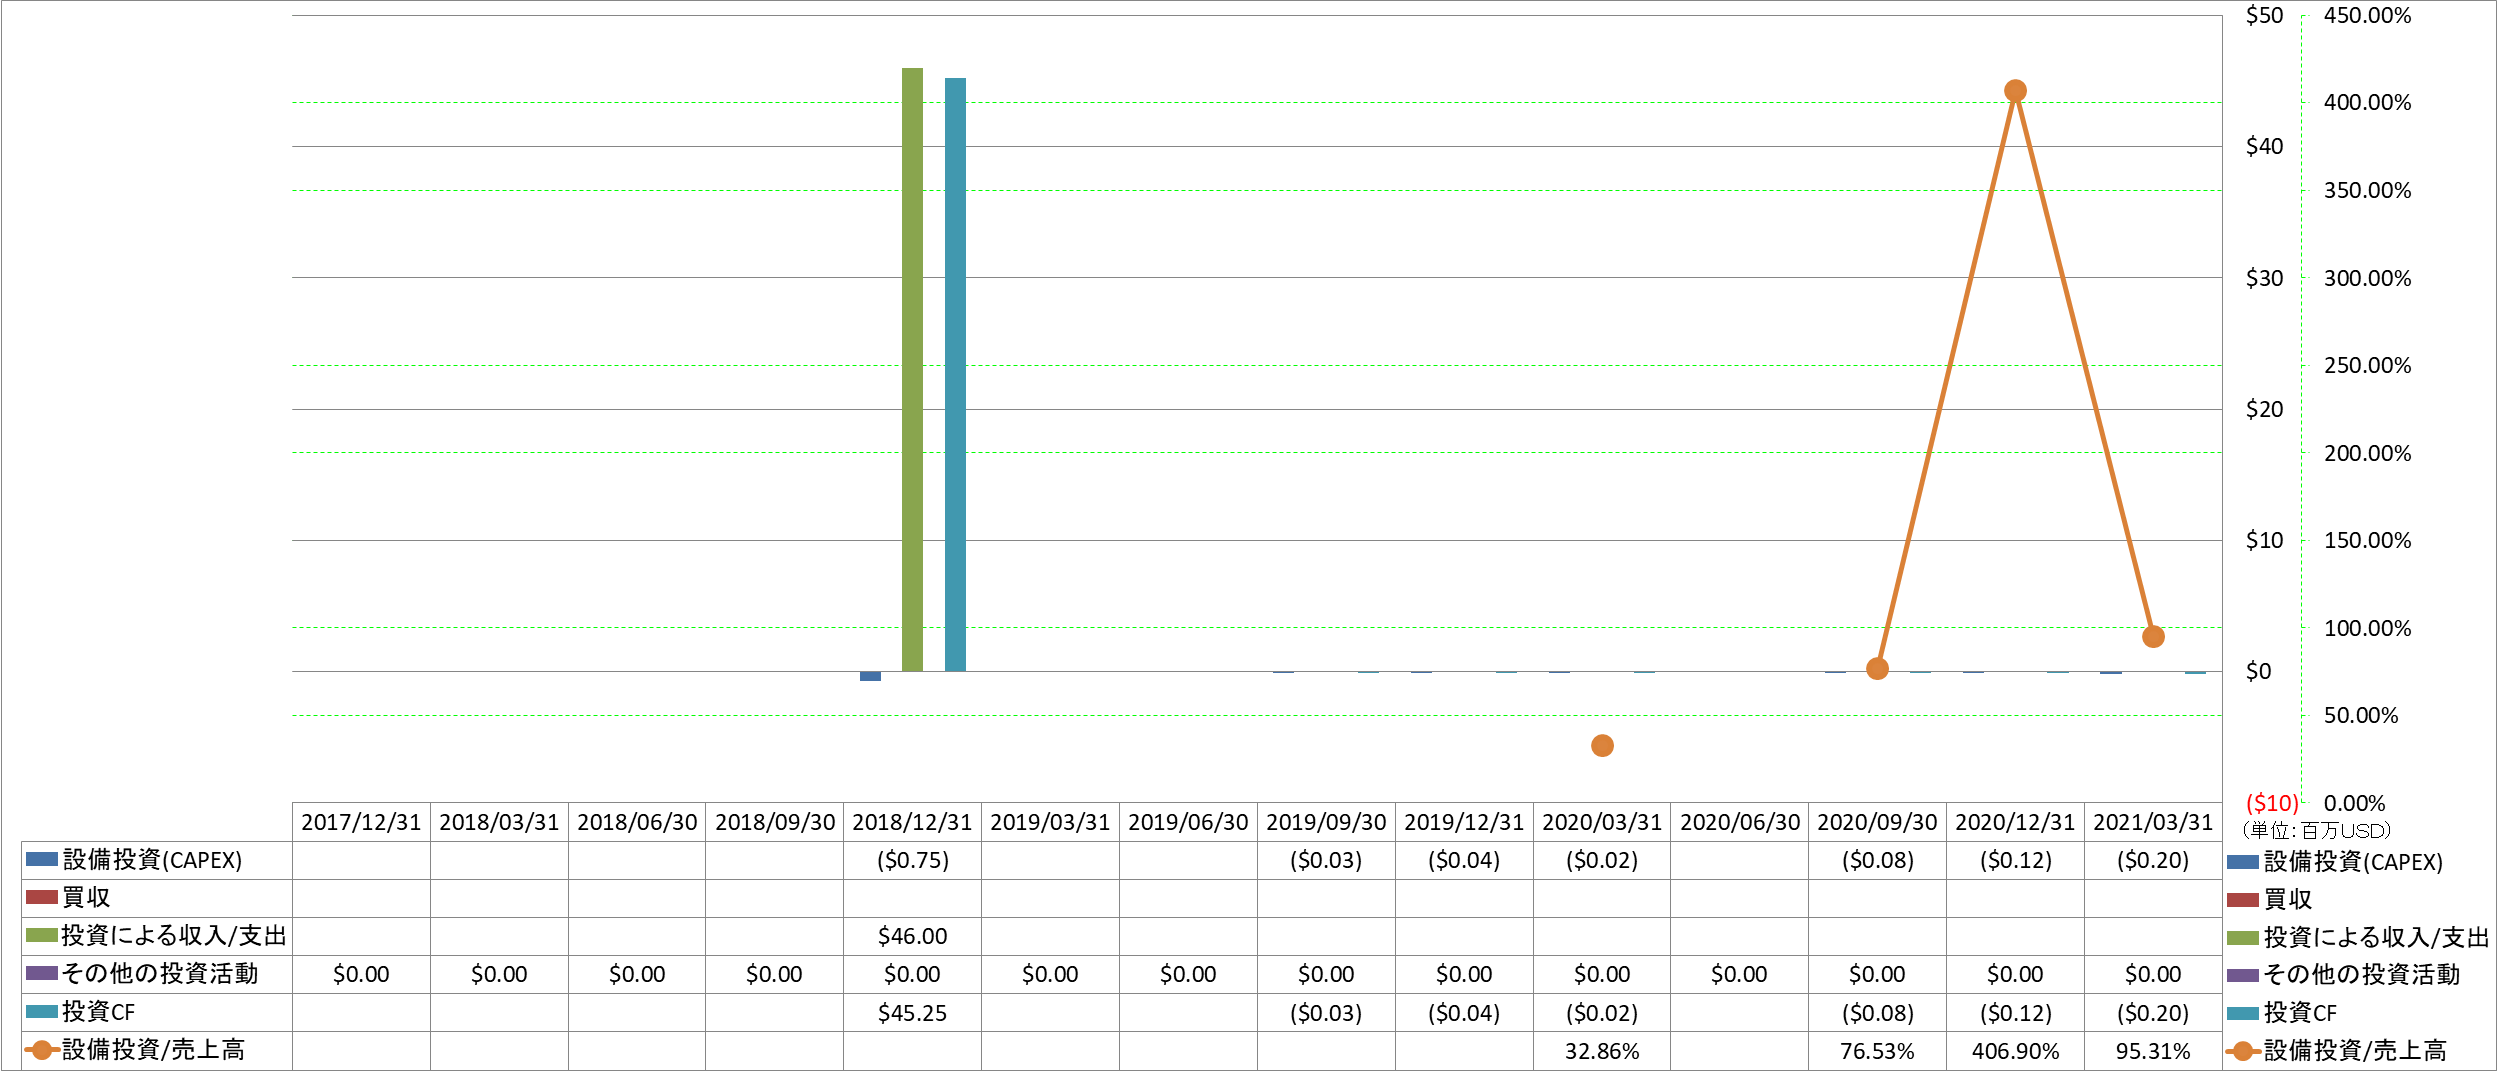Click the (単位:百万USD) unit note
Screen dimensions: 2497x1071
[2315, 830]
